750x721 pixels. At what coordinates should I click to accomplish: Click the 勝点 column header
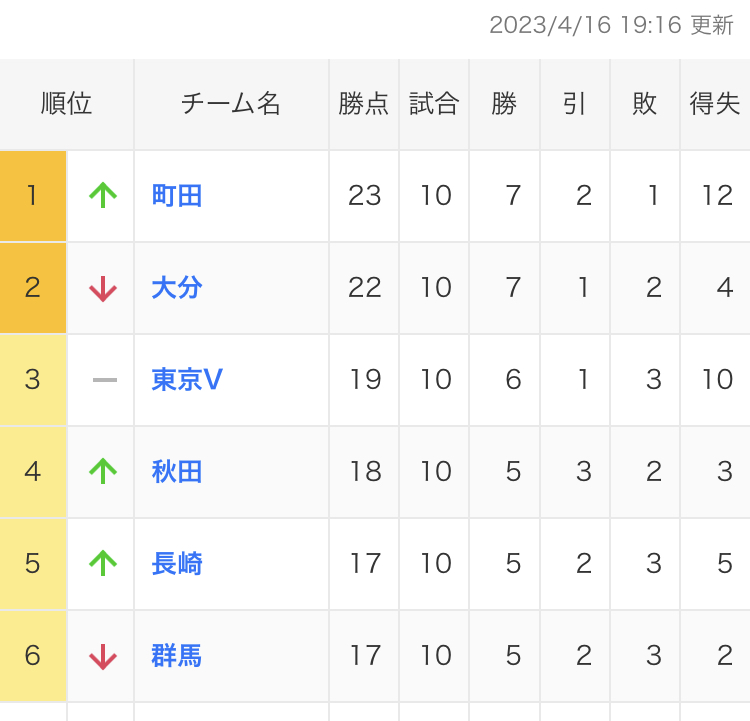364,104
